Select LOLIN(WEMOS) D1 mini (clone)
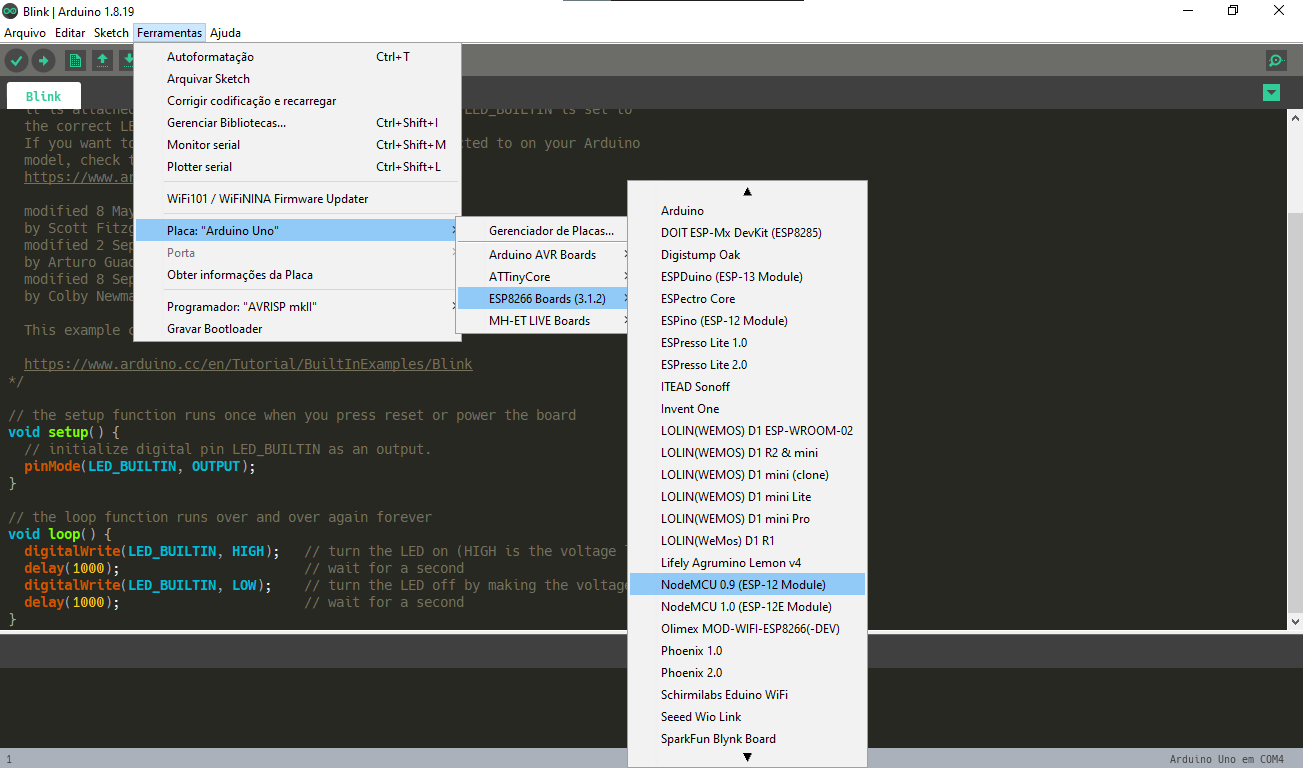 (747, 475)
